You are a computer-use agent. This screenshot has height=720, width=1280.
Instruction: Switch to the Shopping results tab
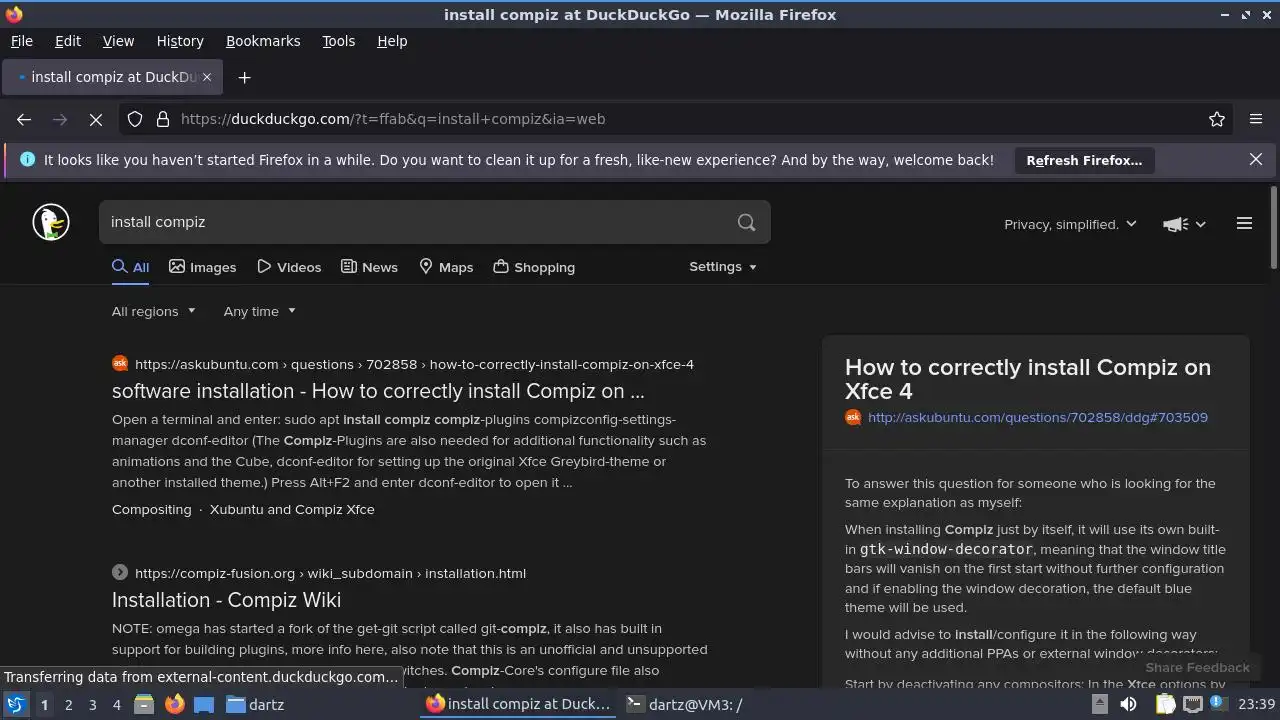tap(534, 267)
